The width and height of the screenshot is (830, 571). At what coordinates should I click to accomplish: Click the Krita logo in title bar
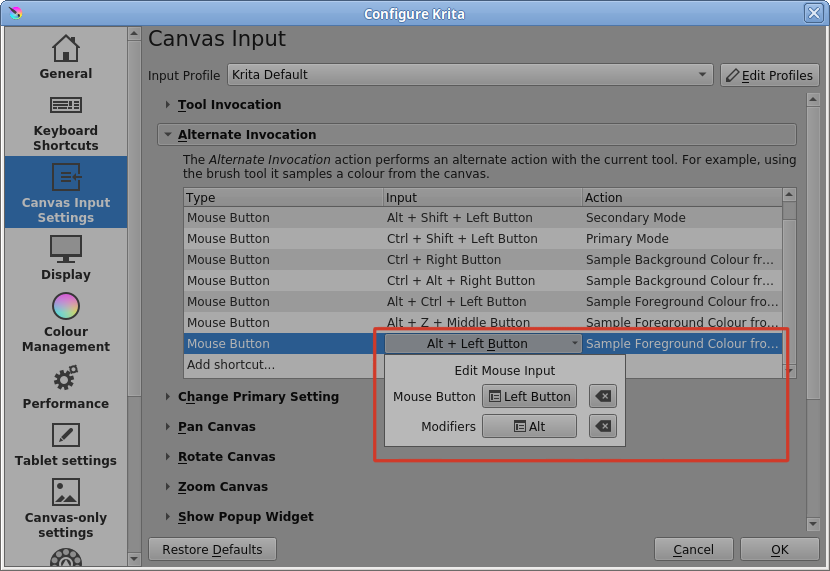[15, 13]
